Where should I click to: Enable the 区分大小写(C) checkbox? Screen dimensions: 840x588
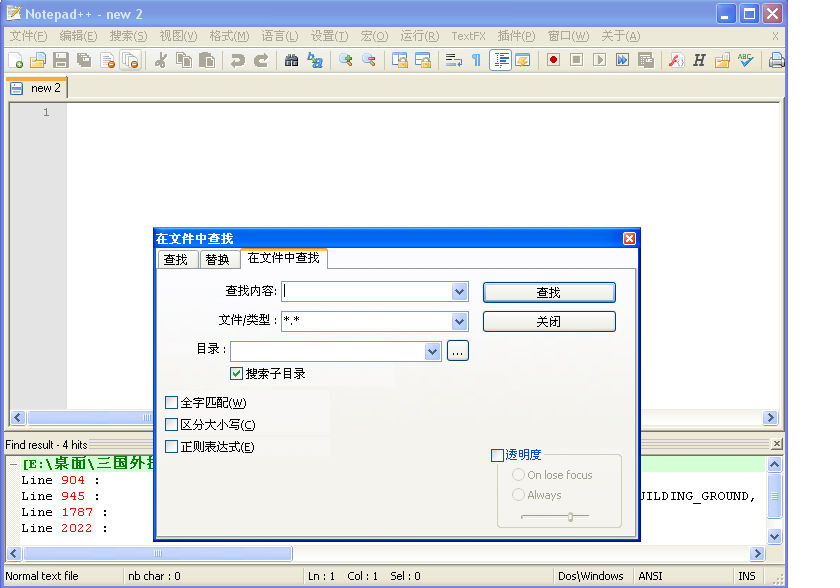[x=171, y=425]
